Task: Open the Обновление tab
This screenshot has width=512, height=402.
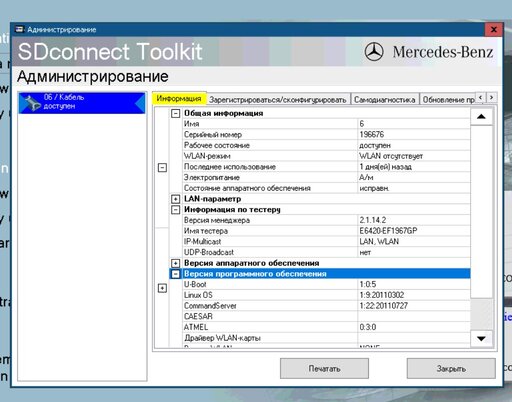Action: (x=448, y=100)
